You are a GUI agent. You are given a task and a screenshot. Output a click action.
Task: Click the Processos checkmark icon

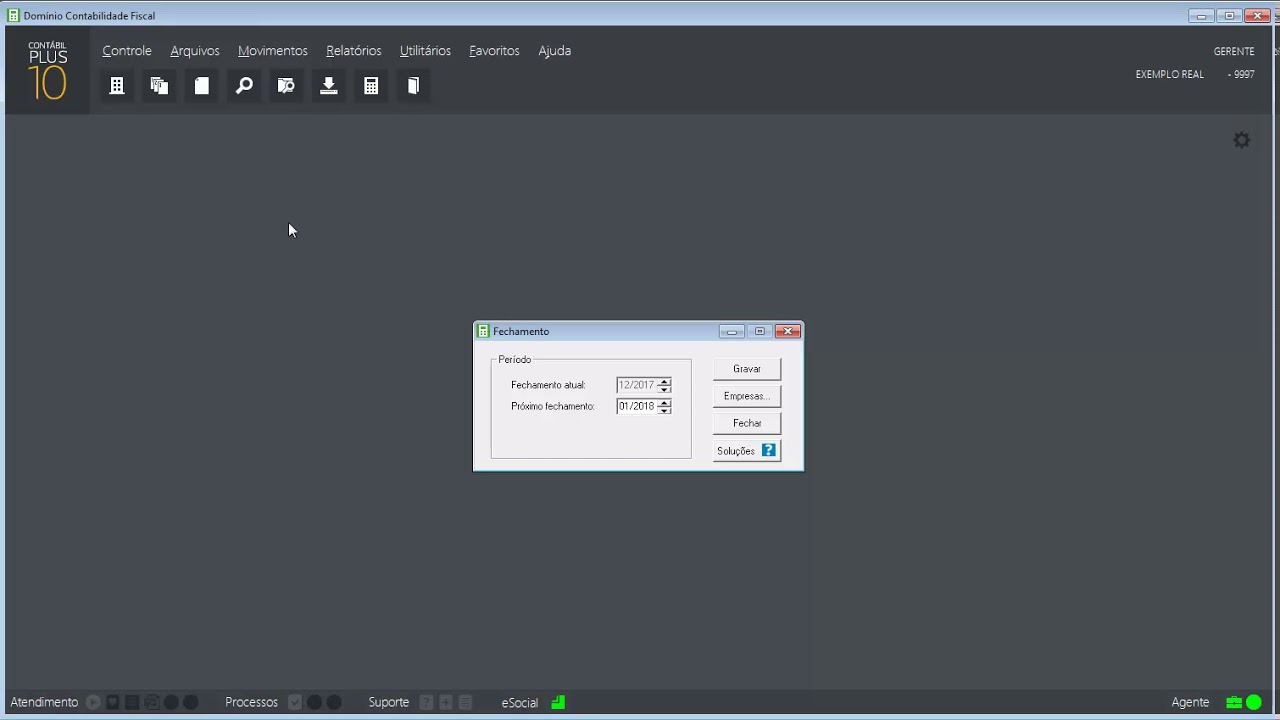pos(295,702)
